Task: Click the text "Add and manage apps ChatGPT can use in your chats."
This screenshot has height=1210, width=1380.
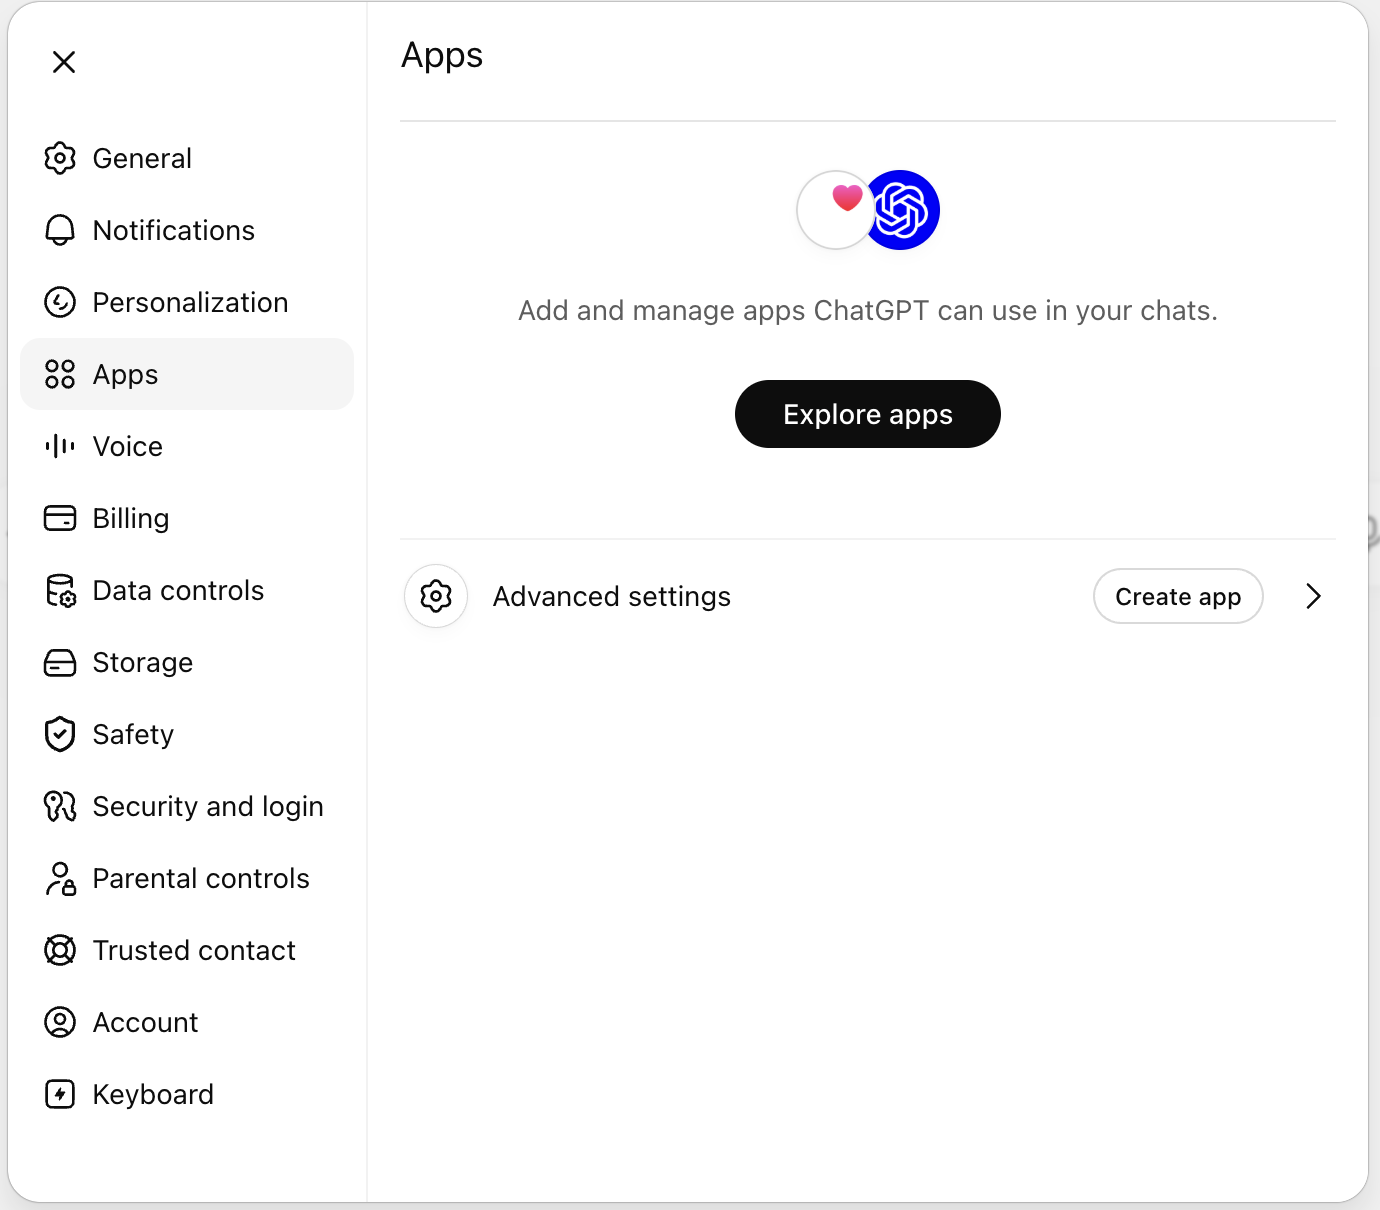Action: point(868,311)
